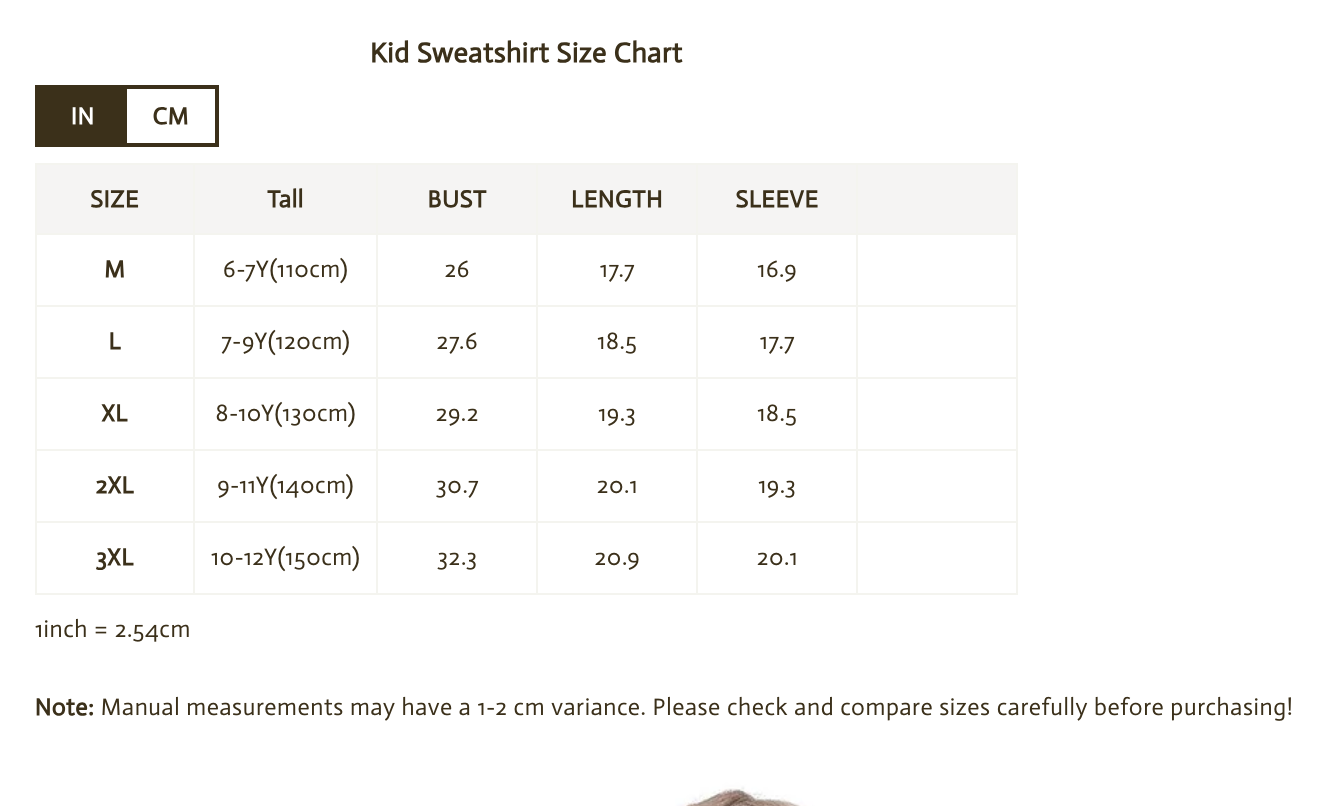Click the 1inch = 2.54cm conversion text
Viewport: 1340px width, 806px height.
(x=112, y=630)
